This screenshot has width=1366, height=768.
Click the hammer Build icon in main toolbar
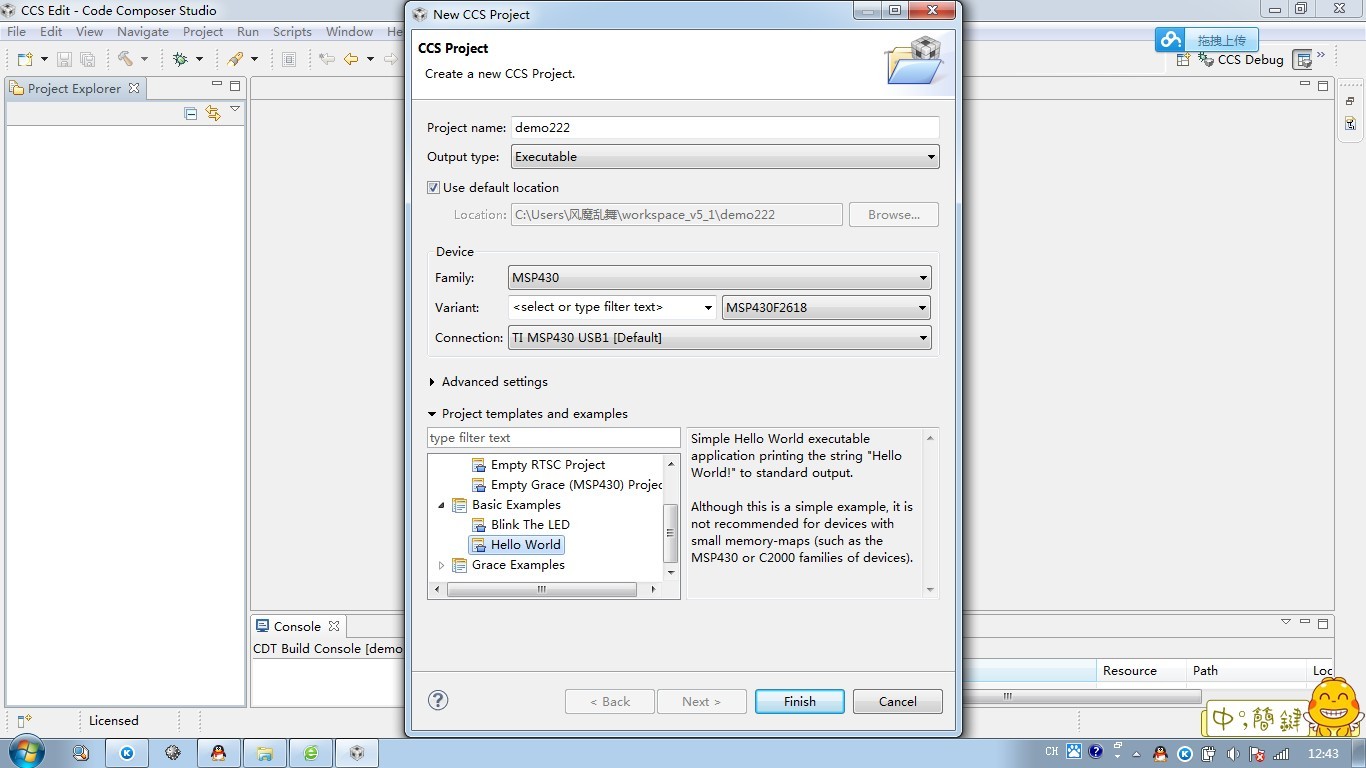click(x=125, y=59)
